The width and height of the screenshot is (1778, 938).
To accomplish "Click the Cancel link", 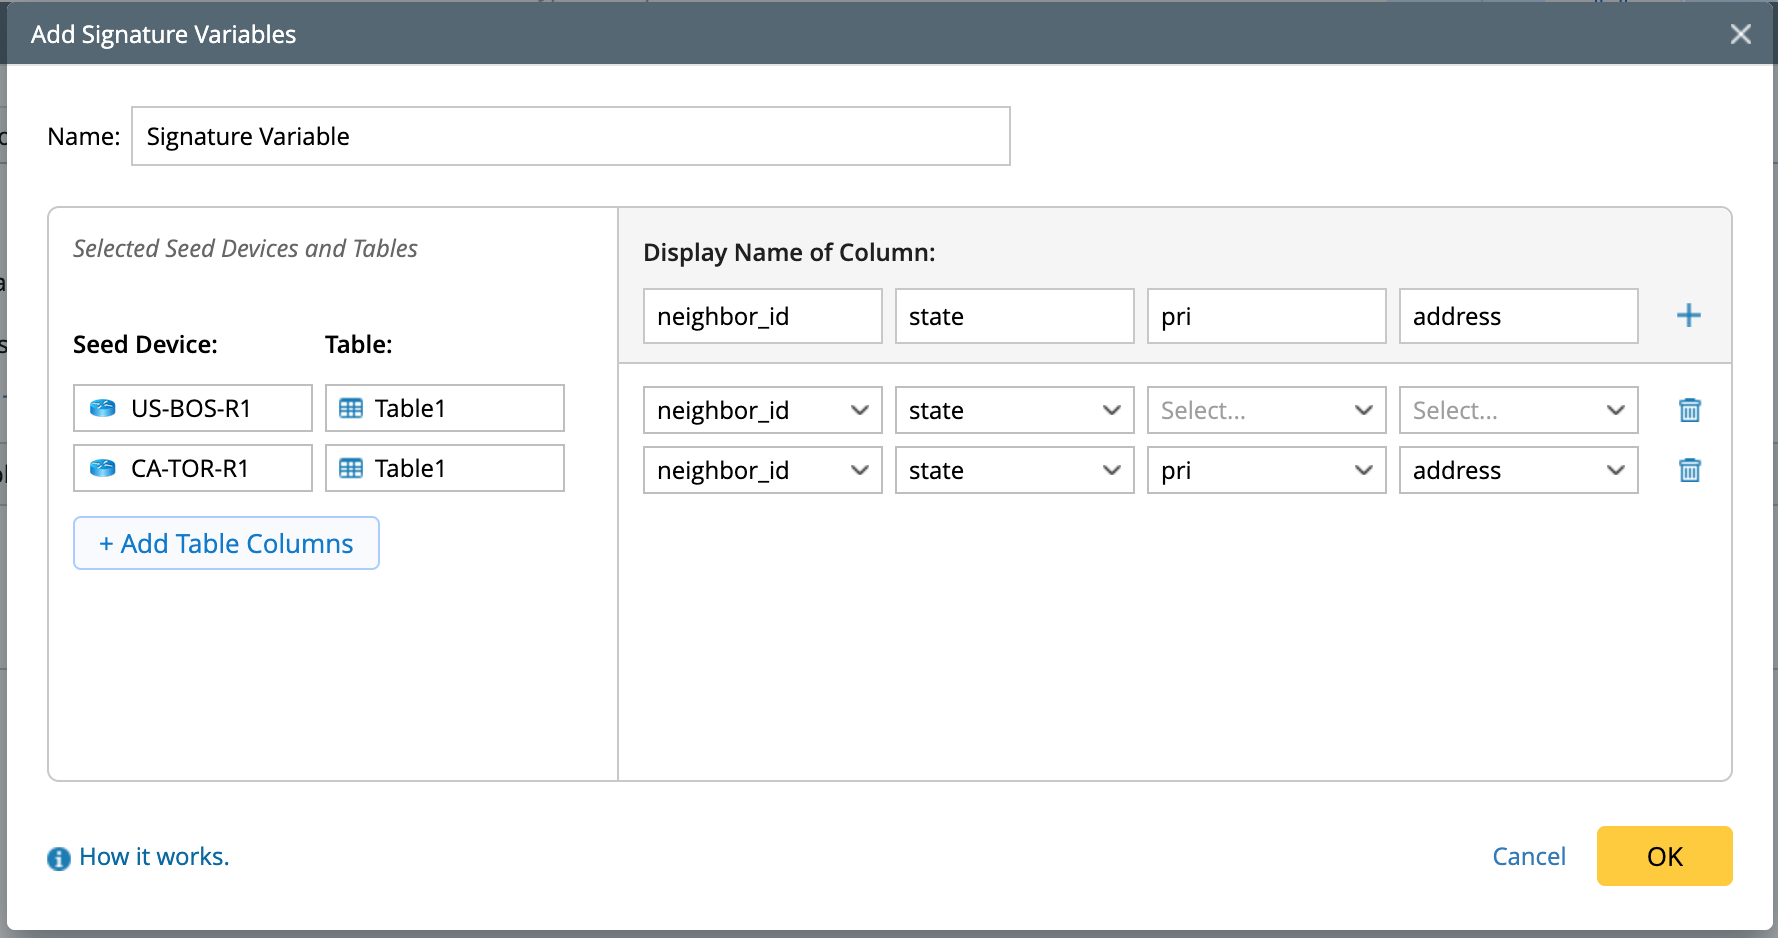I will click(1528, 856).
